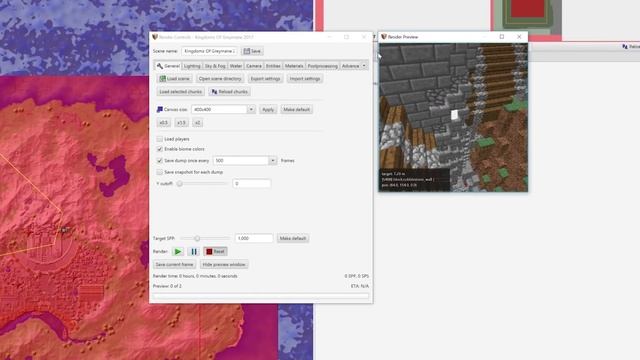The image size is (640, 360).
Task: Switch to the Advanced tab
Action: pyautogui.click(x=351, y=66)
